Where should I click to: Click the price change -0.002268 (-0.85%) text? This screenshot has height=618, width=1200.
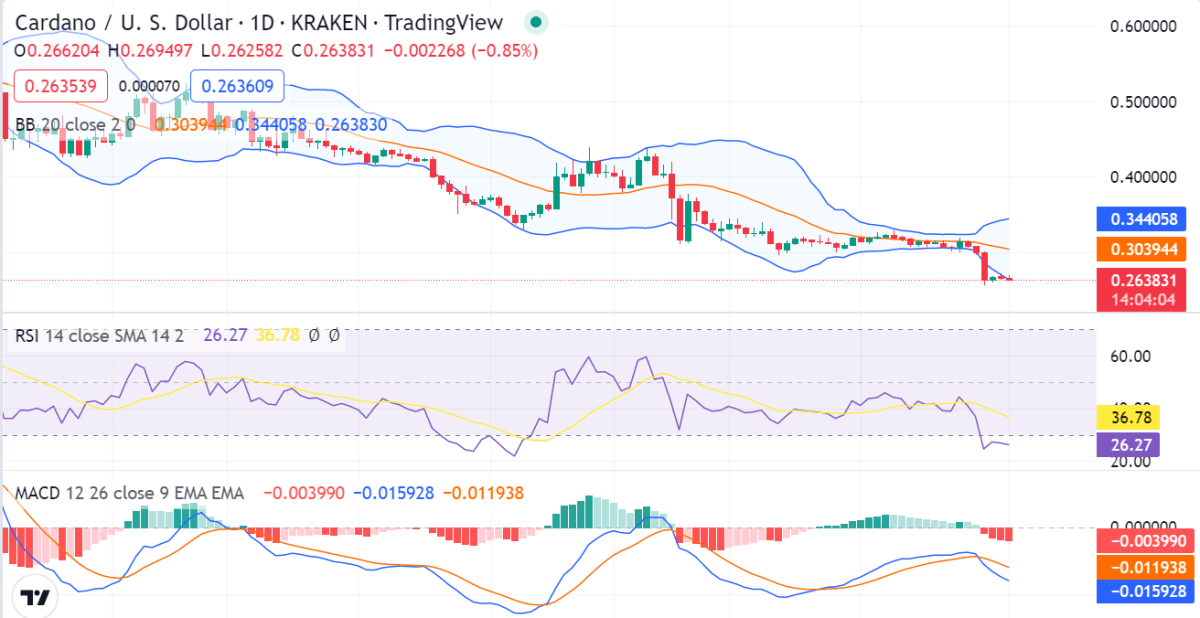(460, 51)
